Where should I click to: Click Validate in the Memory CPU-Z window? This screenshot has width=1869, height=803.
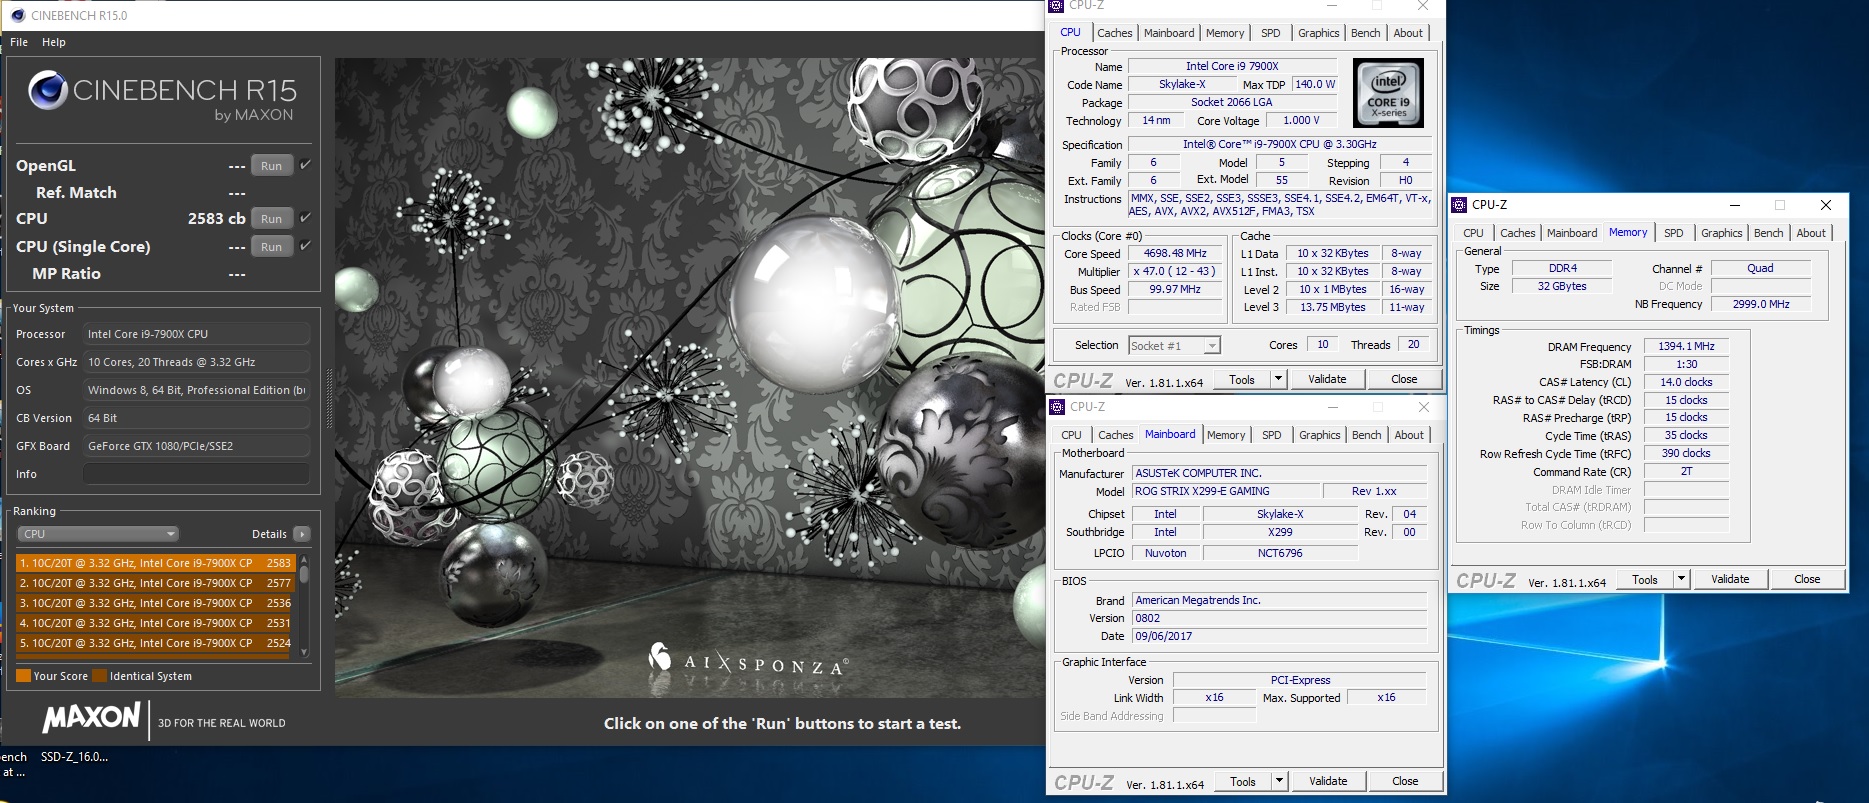pos(1730,579)
